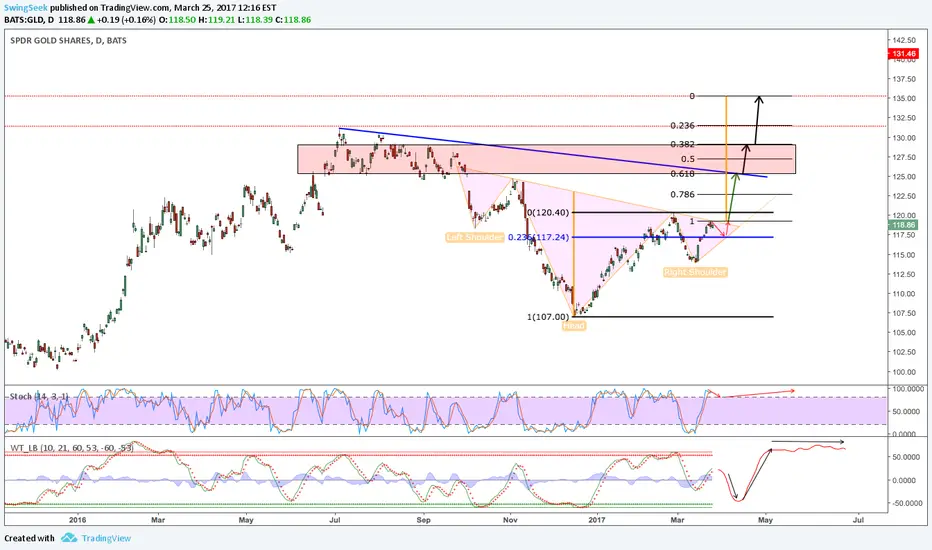Click the 142.50 price axis label
The width and height of the screenshot is (932, 550).
tap(903, 40)
